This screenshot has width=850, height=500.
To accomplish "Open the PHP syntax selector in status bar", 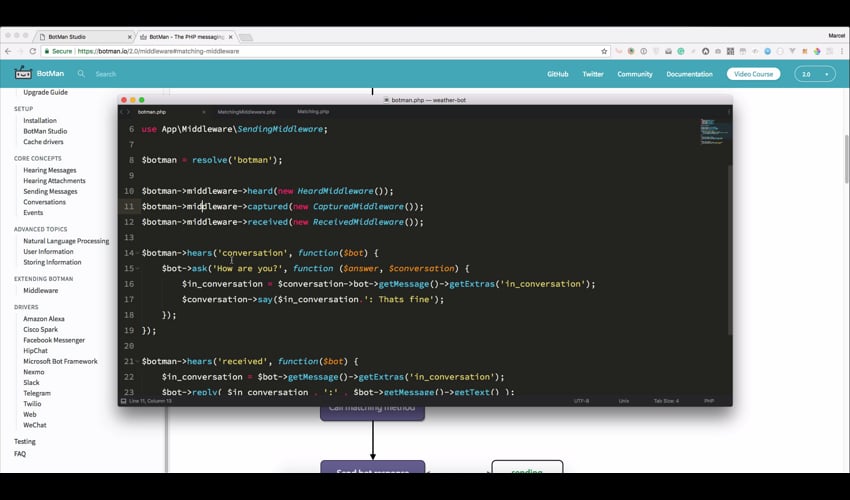I will [x=709, y=401].
